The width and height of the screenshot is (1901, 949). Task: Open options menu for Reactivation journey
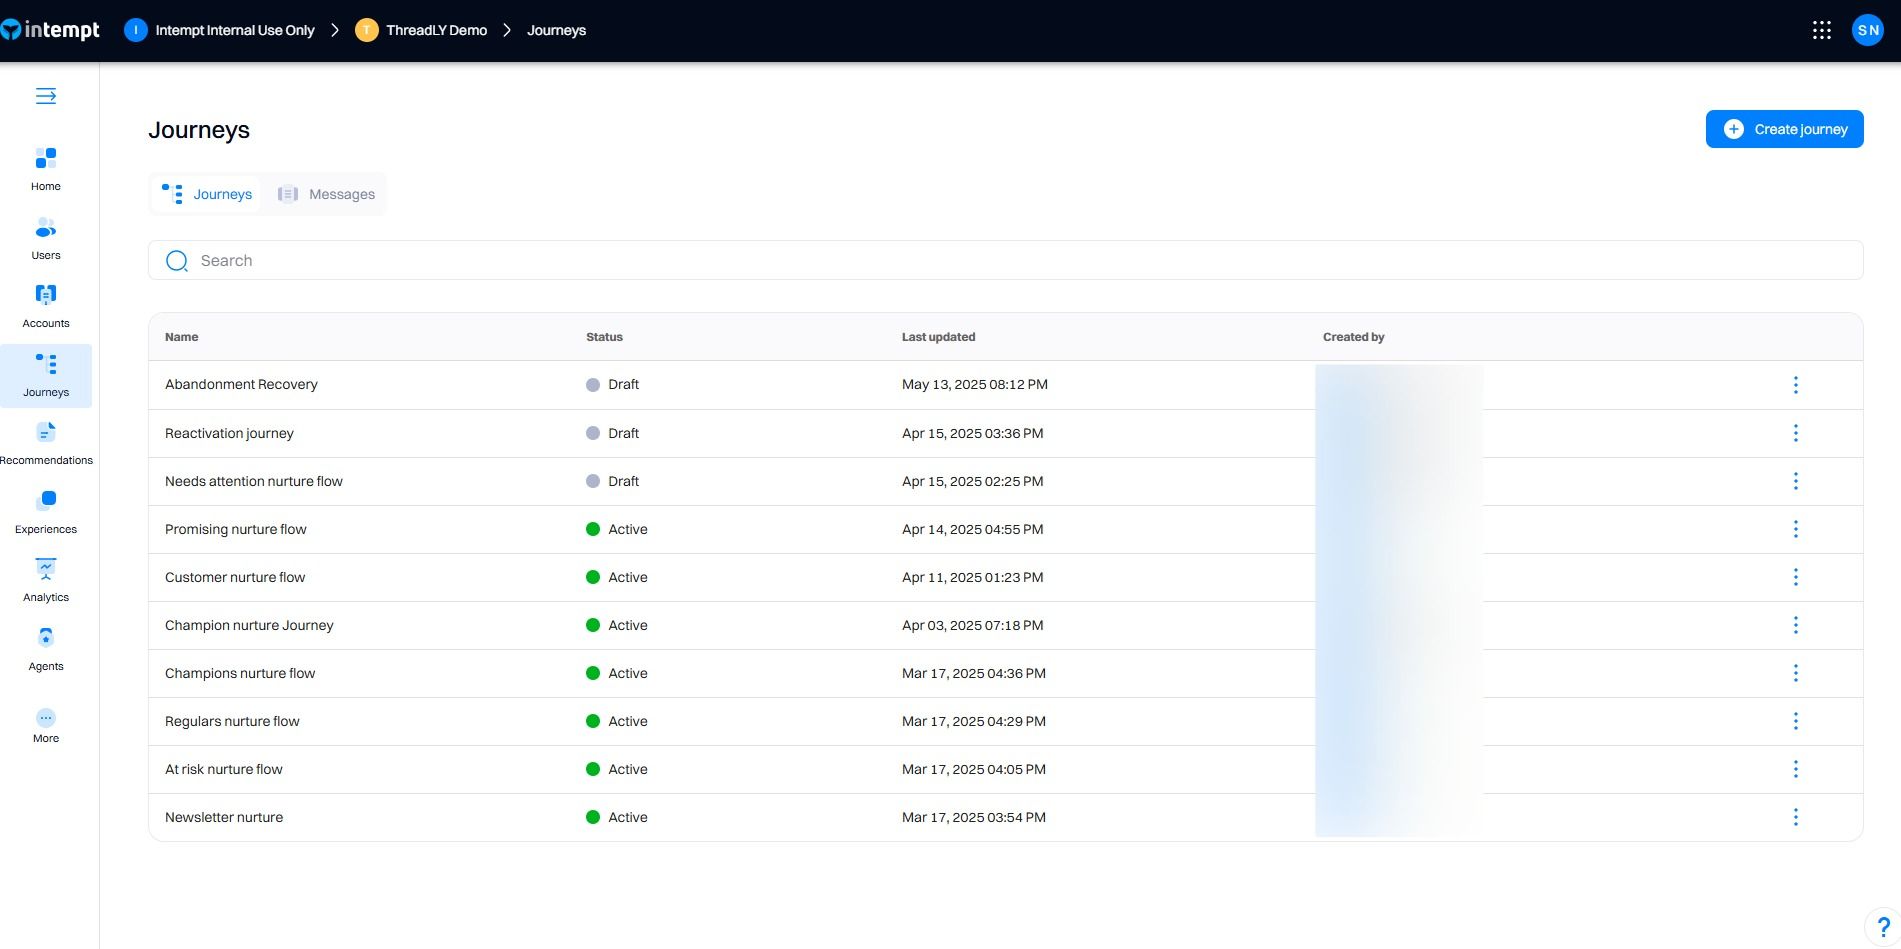pyautogui.click(x=1796, y=433)
